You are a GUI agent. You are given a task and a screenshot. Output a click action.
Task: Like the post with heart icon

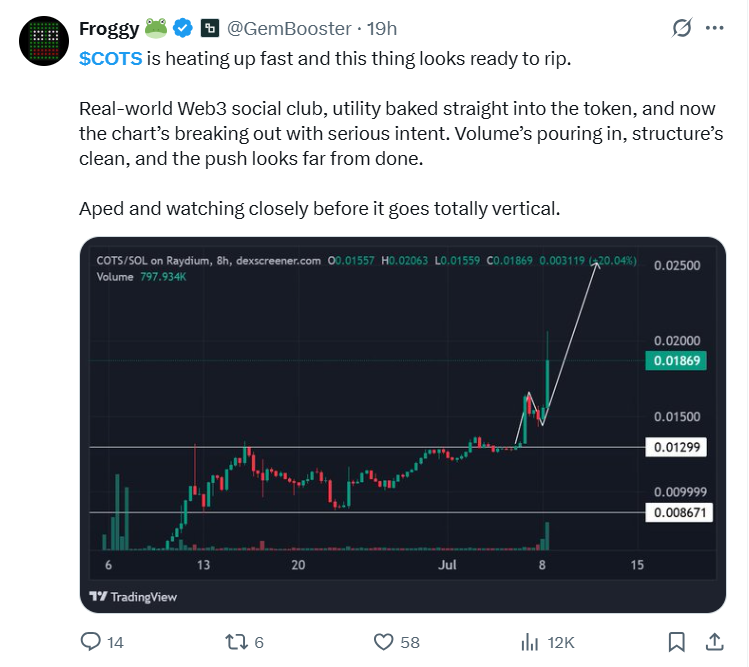click(383, 642)
